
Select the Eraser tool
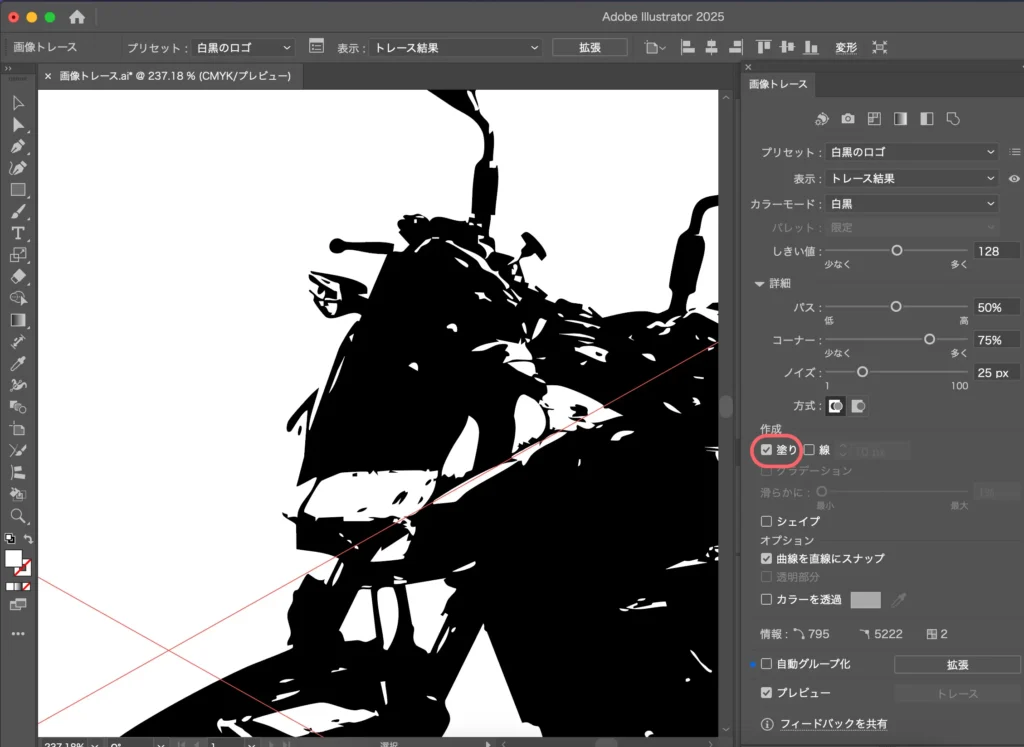pyautogui.click(x=18, y=276)
